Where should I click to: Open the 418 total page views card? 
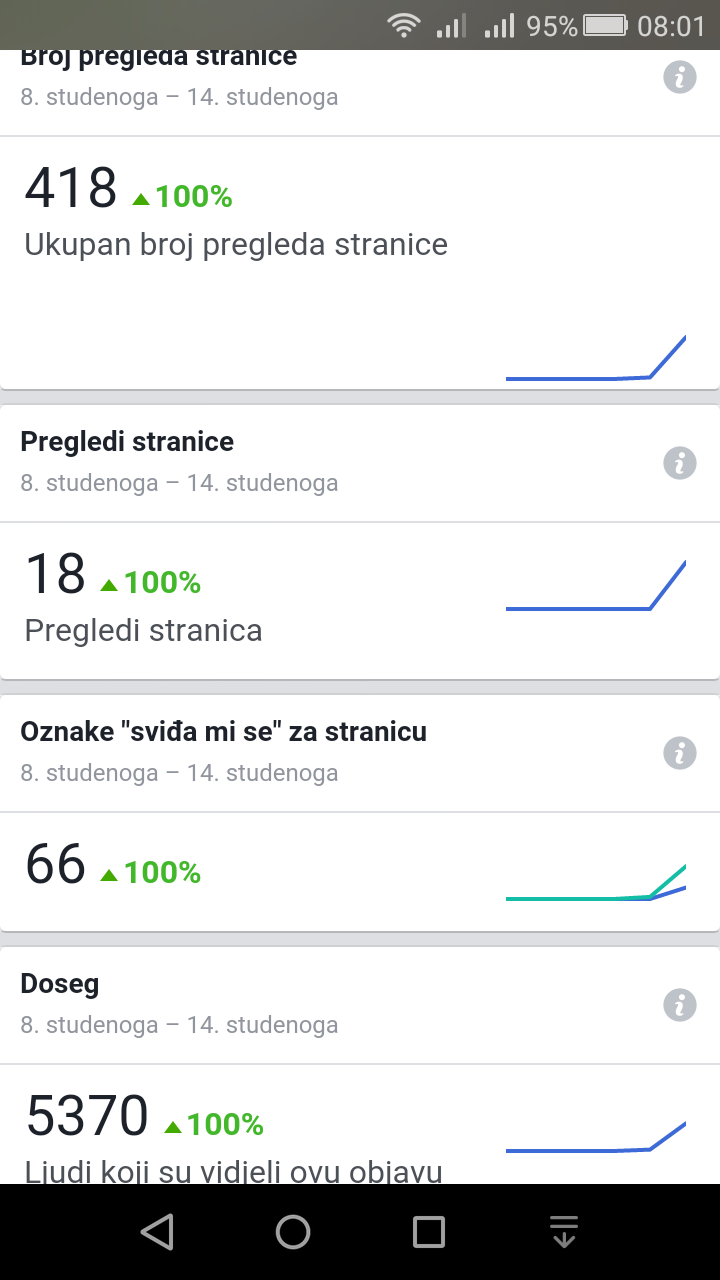point(360,263)
